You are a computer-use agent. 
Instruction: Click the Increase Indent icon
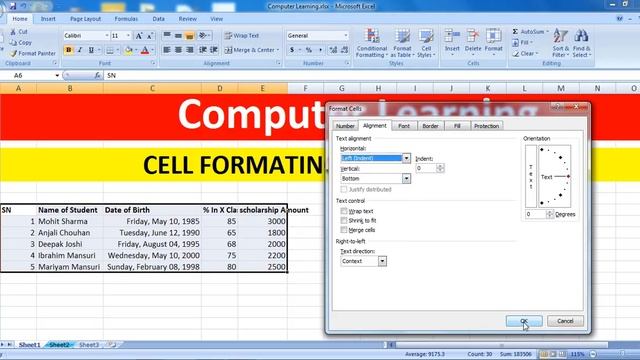pyautogui.click(x=214, y=50)
